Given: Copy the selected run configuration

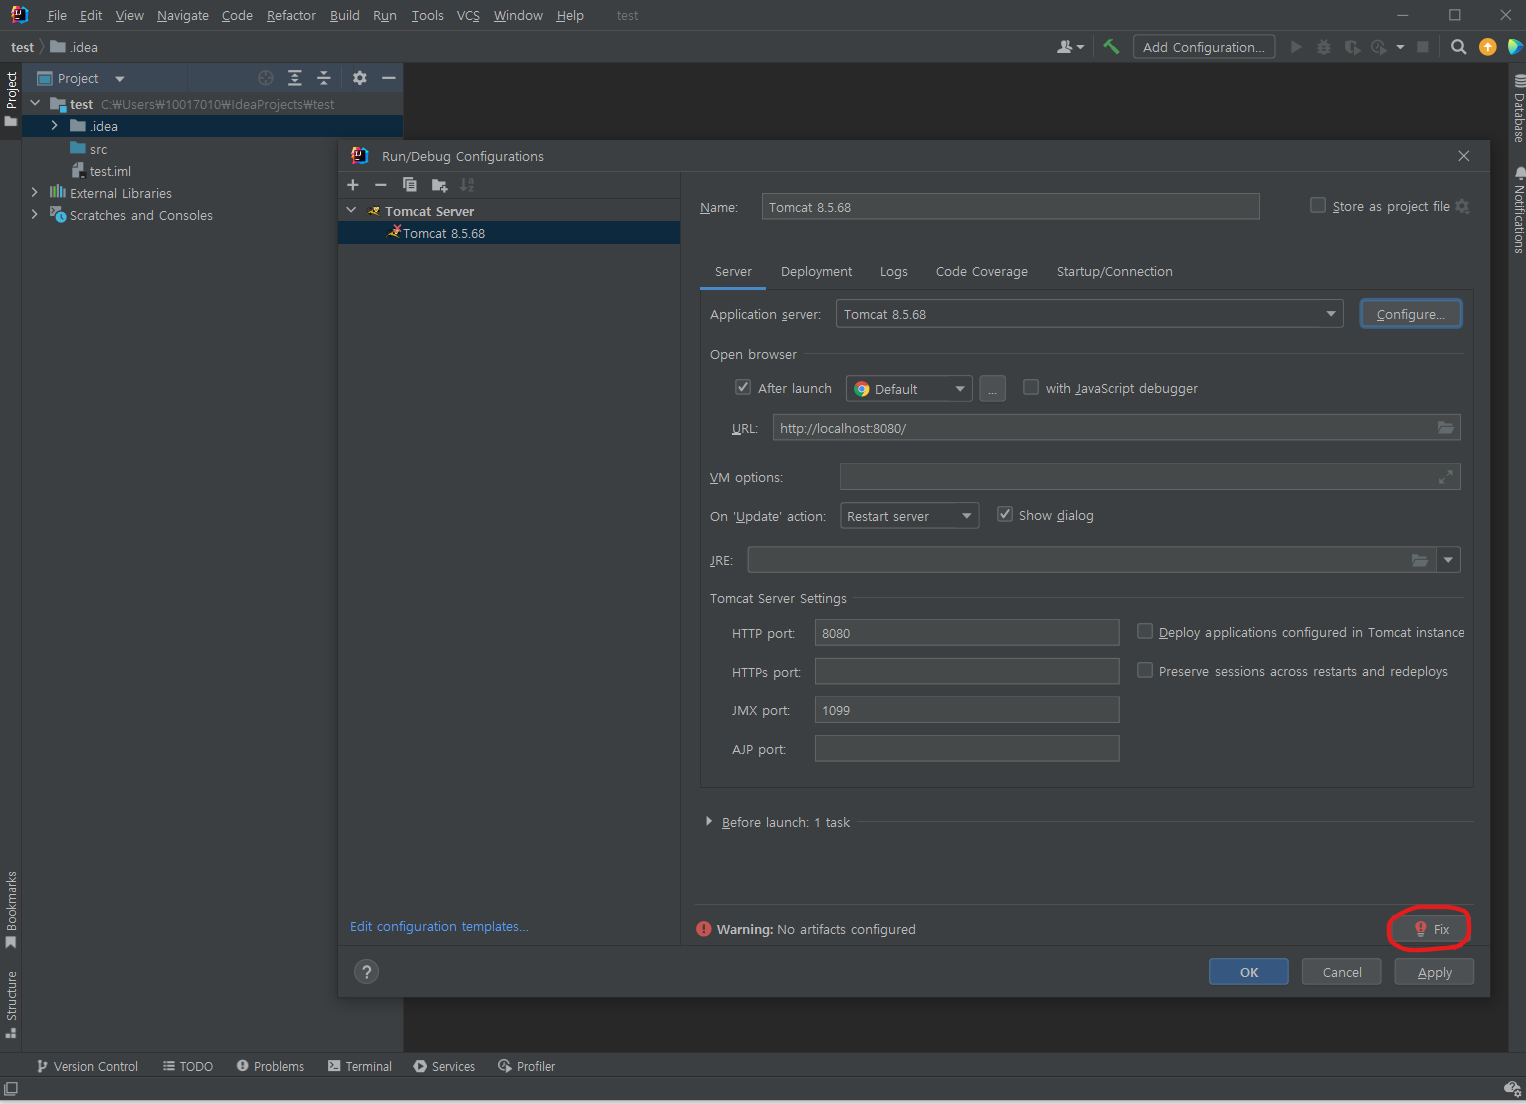Looking at the screenshot, I should click(410, 185).
